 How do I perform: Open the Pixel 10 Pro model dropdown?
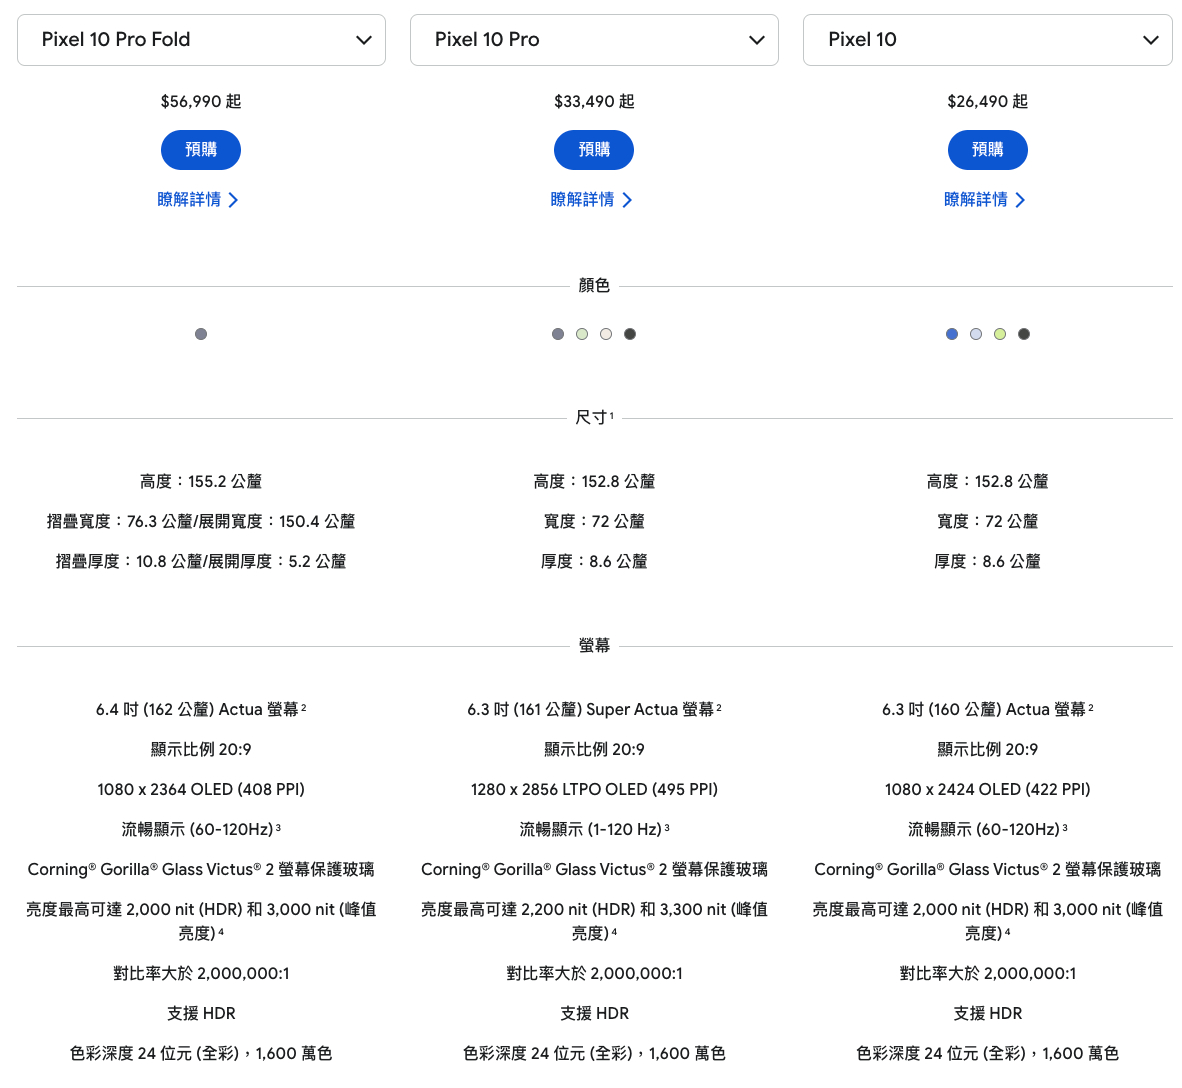[594, 40]
